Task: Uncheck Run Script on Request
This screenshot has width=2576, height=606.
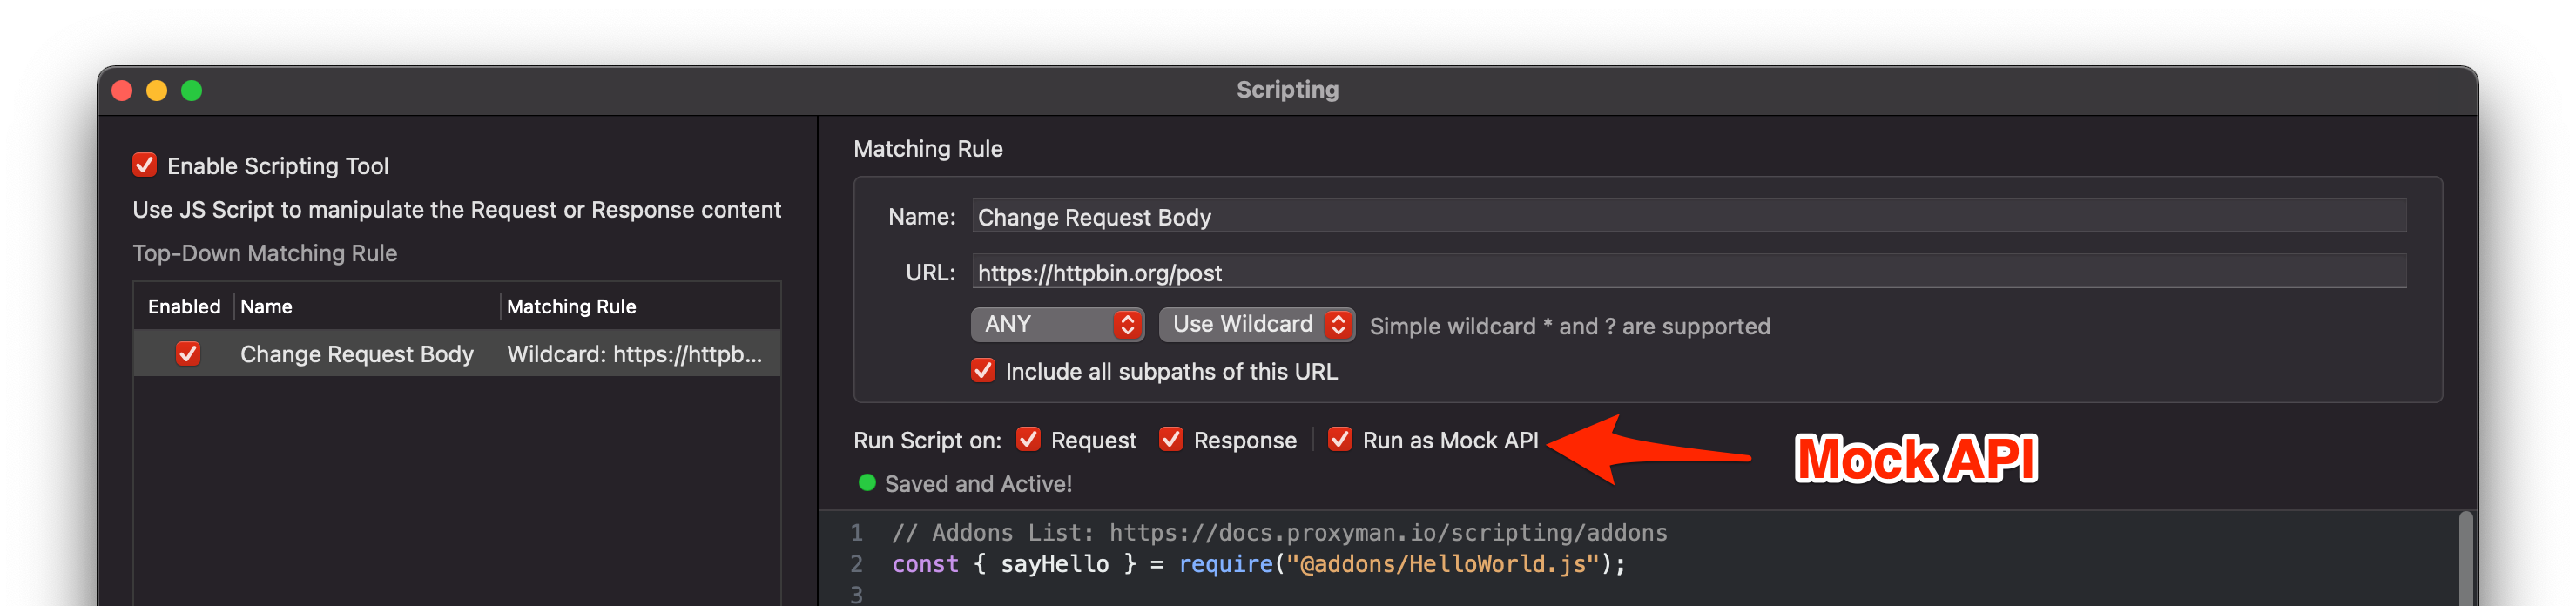Action: pyautogui.click(x=1028, y=440)
